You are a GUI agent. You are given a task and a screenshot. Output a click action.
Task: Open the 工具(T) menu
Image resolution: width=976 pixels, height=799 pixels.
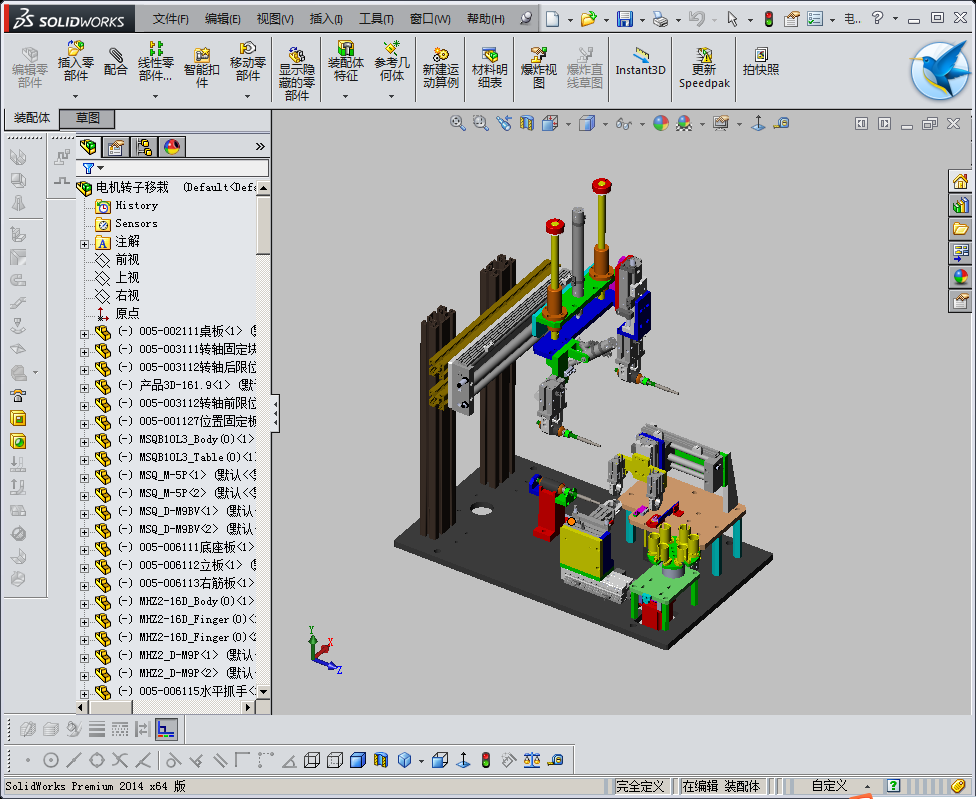point(376,19)
